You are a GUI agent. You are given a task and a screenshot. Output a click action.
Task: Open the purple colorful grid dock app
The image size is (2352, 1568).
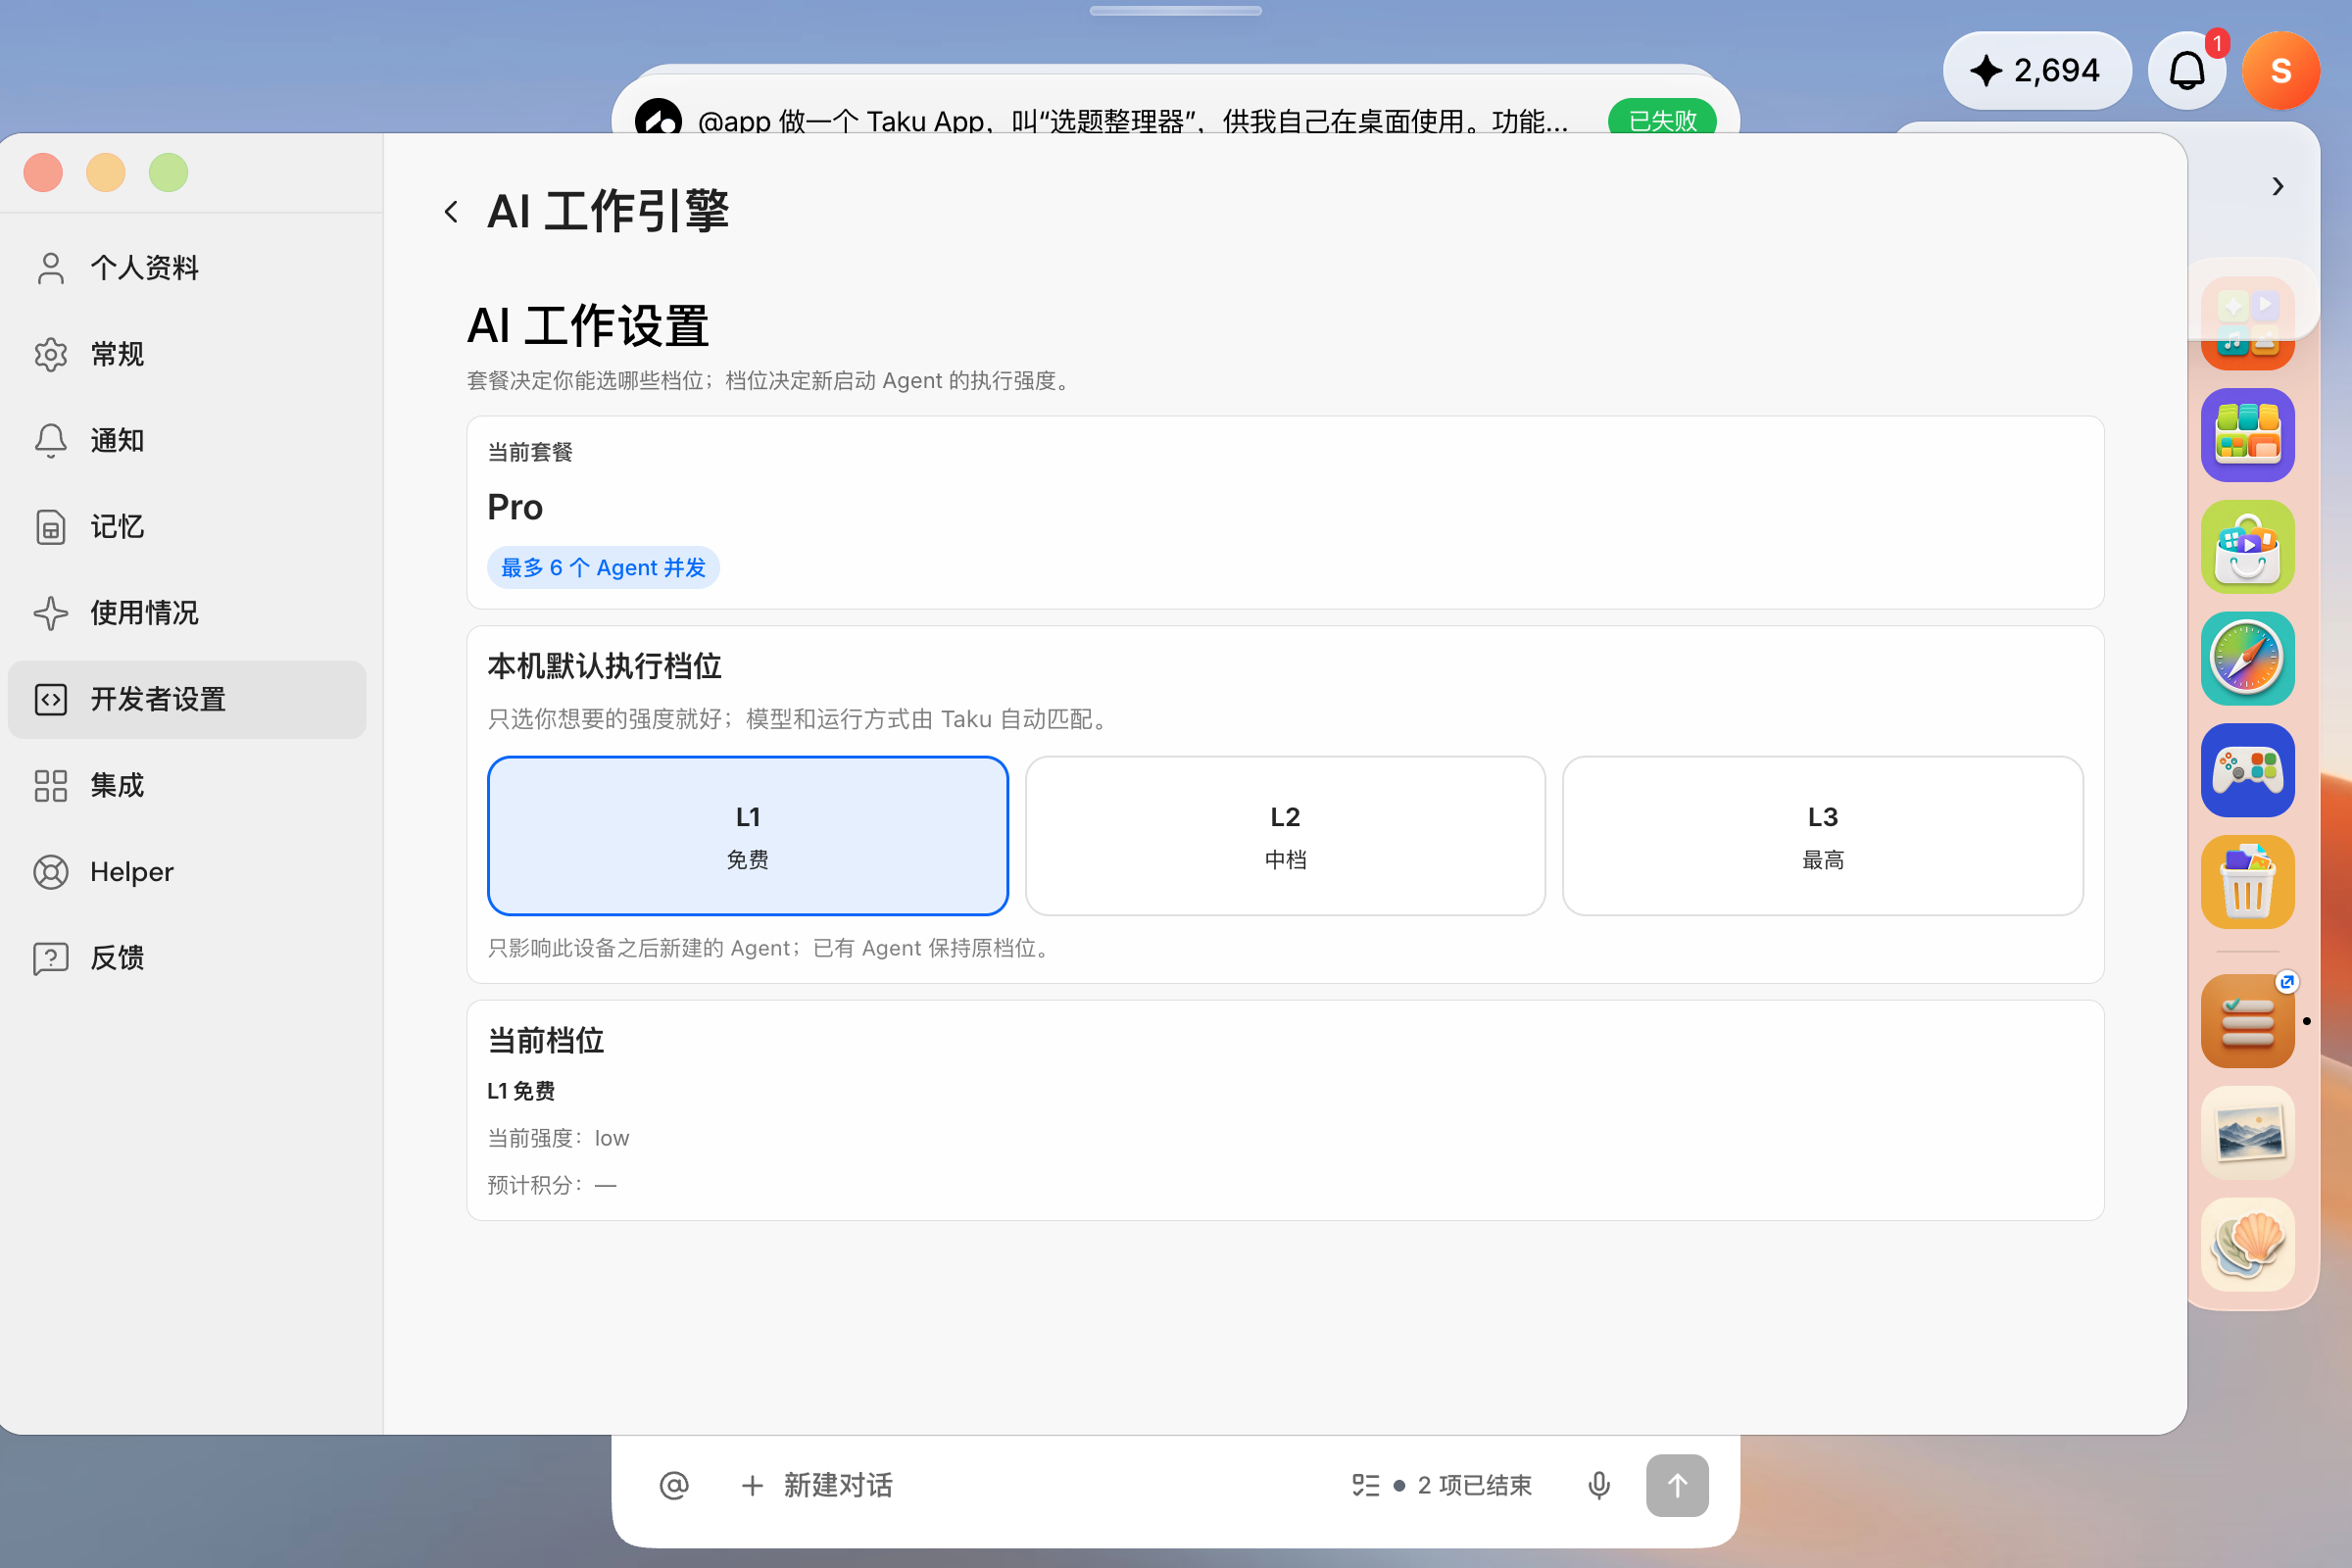(x=2248, y=435)
